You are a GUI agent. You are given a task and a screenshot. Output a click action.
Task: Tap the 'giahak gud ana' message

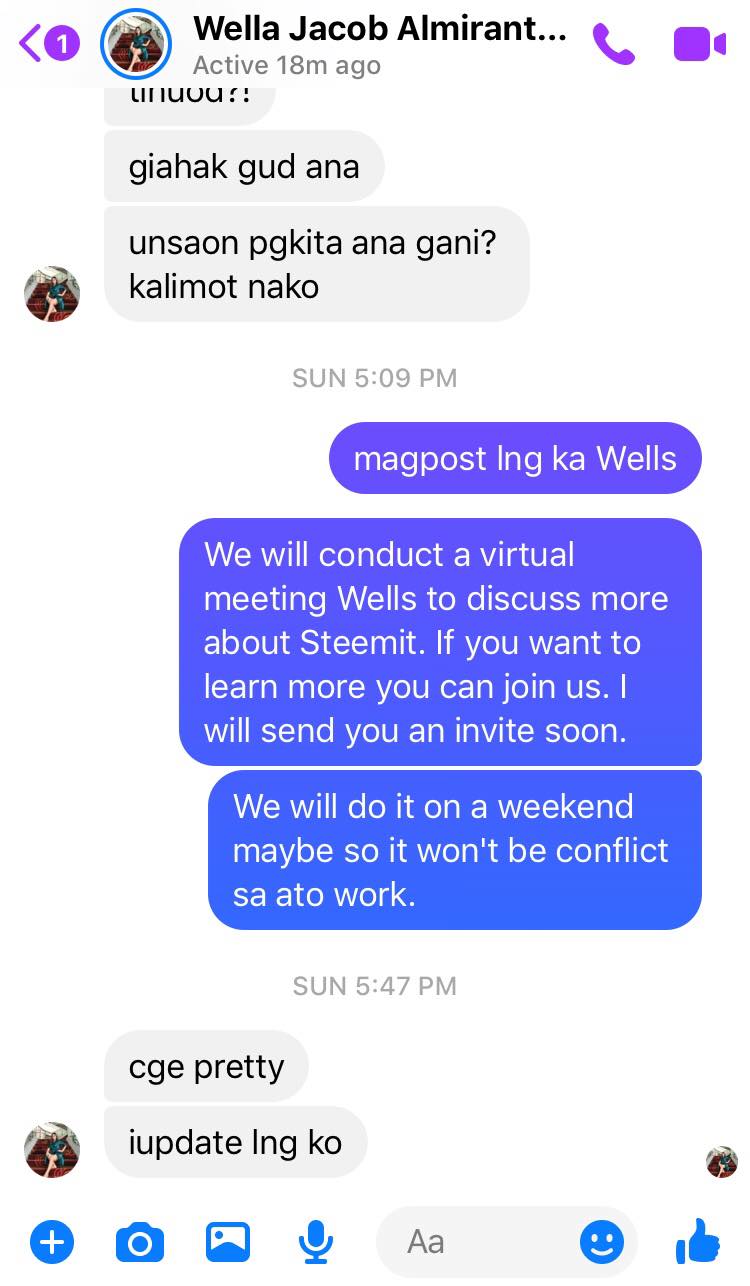(244, 166)
